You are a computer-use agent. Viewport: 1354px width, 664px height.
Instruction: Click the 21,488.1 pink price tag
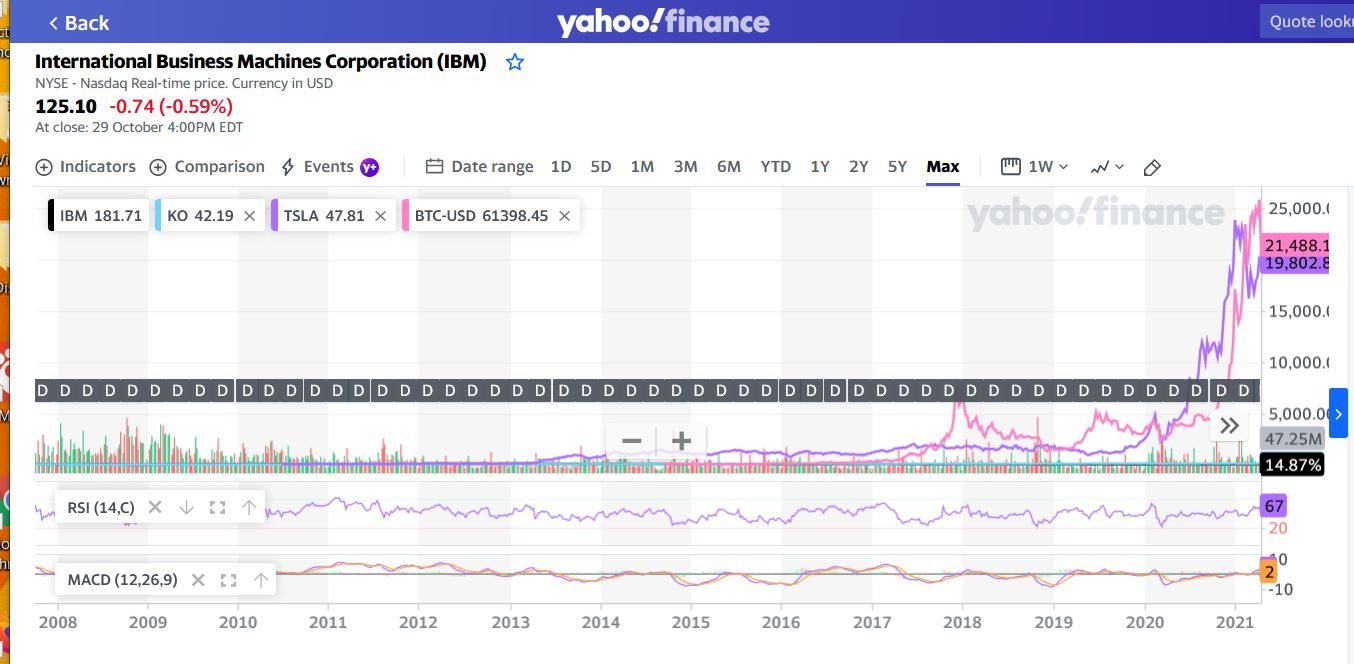coord(1296,245)
